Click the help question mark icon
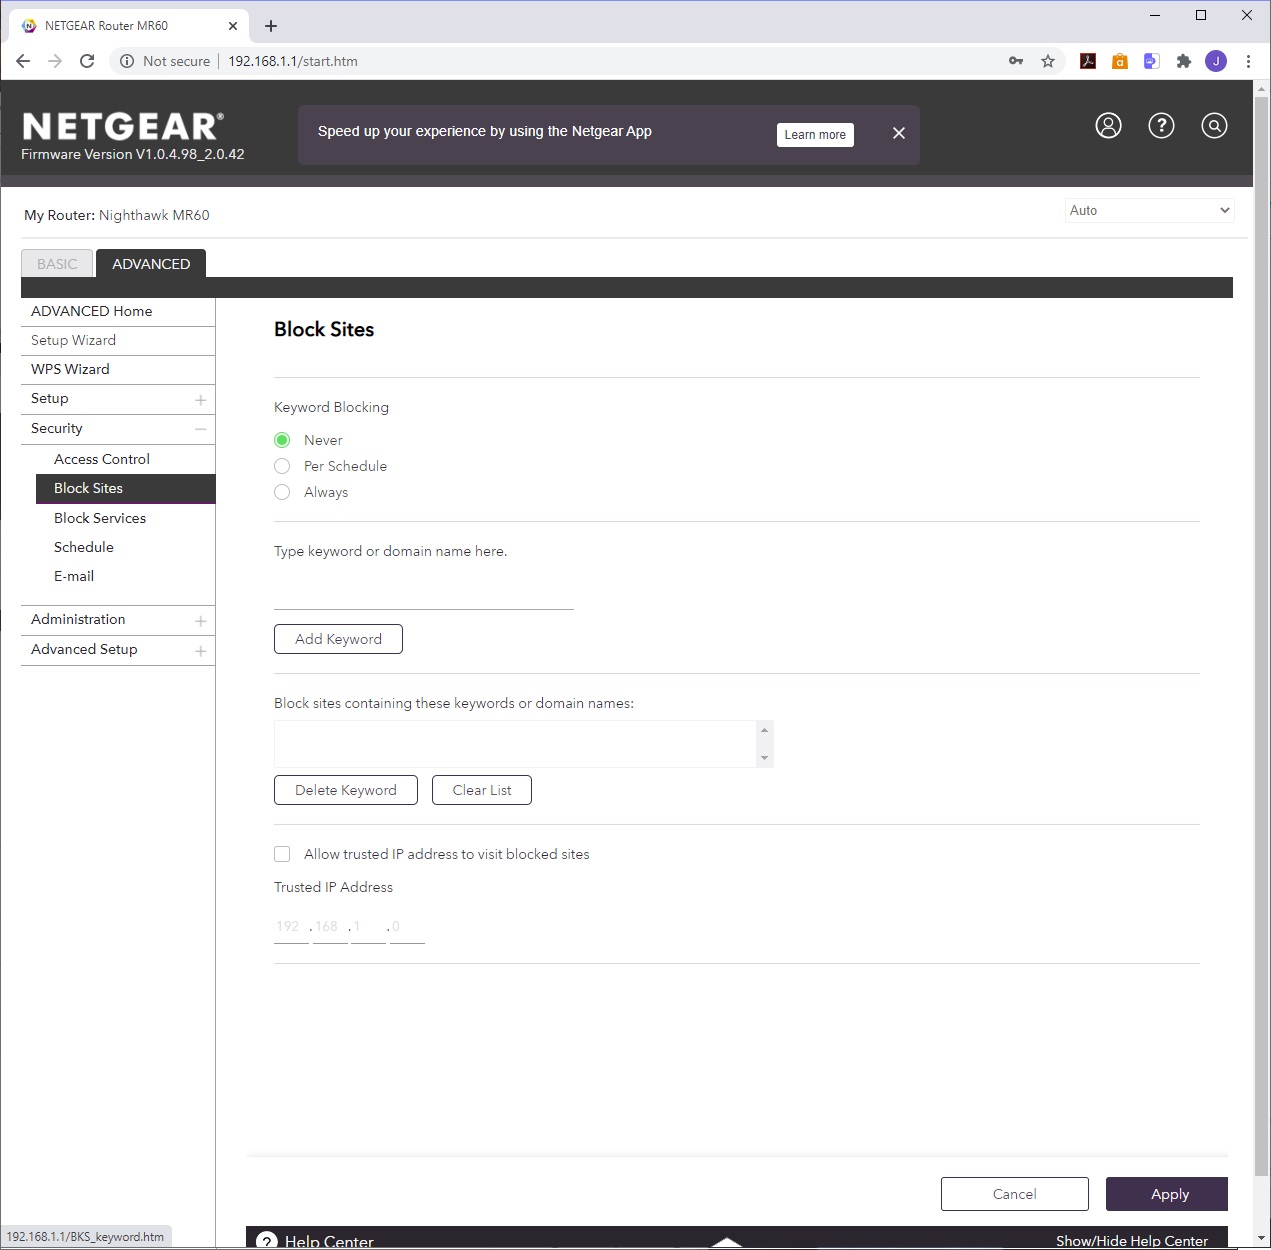The image size is (1271, 1250). pos(1161,126)
